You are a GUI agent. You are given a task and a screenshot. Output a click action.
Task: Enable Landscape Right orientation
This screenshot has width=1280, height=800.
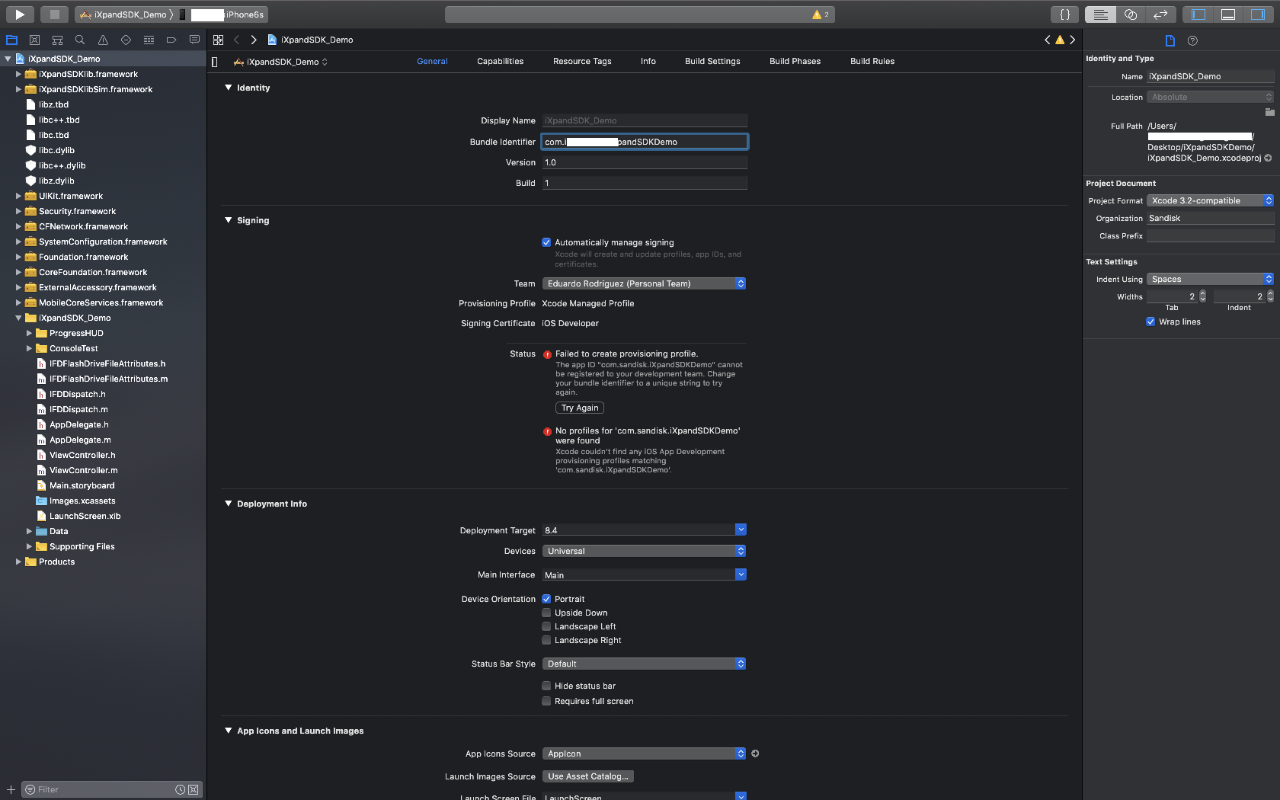(x=546, y=640)
